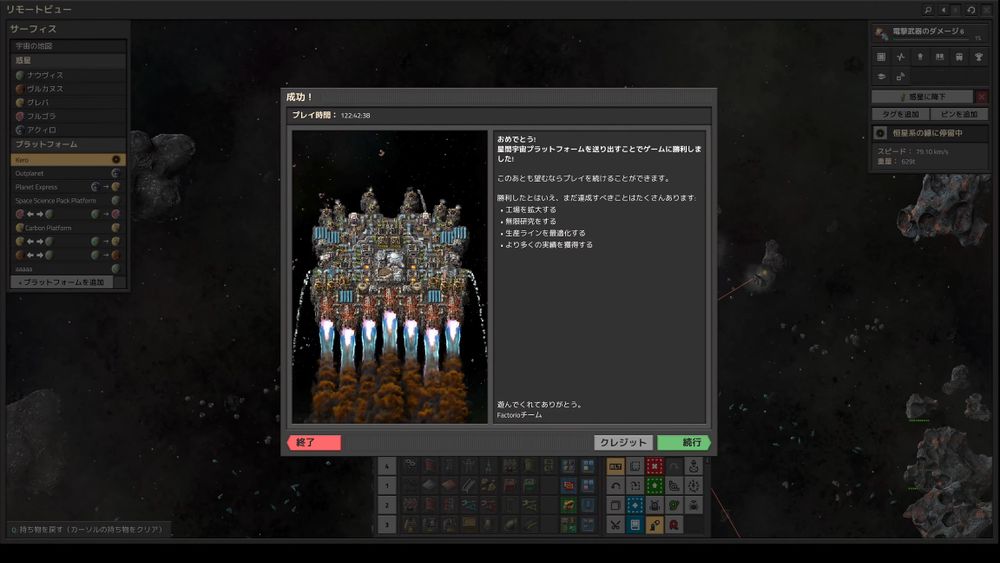The width and height of the screenshot is (1000, 563).
Task: Open 宇宙の地図 space map entry
Action: pos(68,46)
